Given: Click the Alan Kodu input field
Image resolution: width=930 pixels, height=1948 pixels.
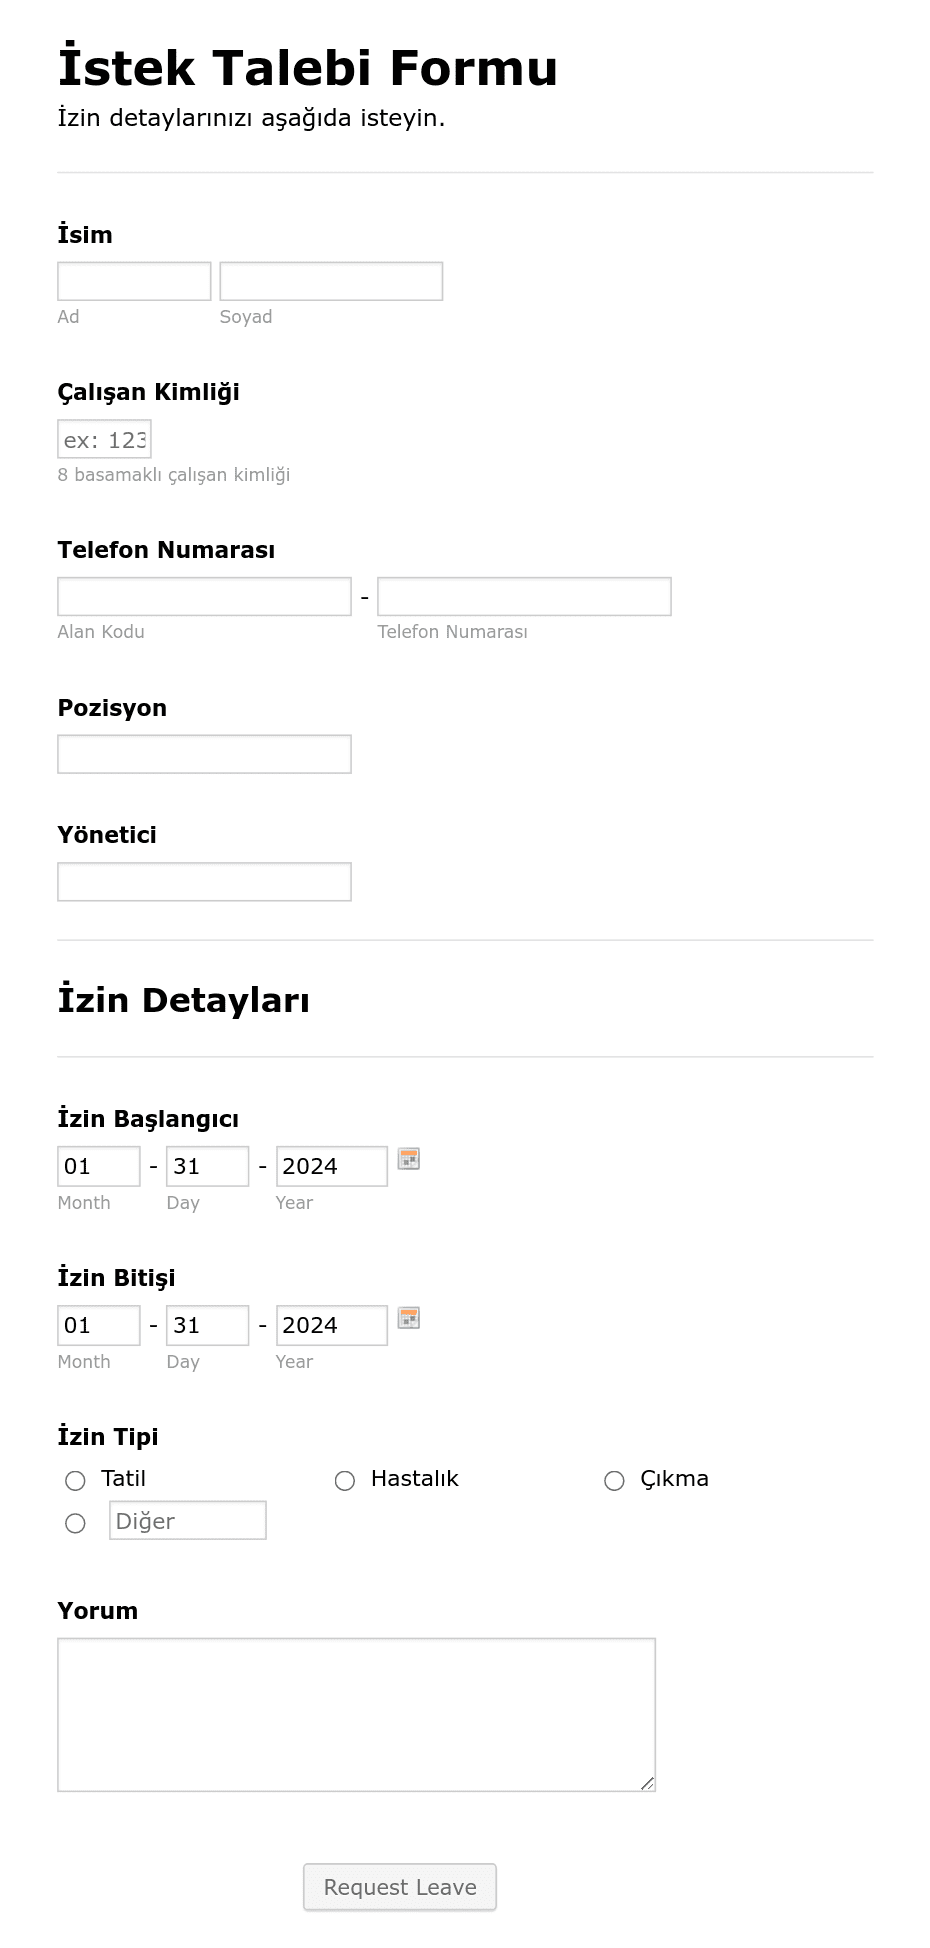Looking at the screenshot, I should point(204,596).
